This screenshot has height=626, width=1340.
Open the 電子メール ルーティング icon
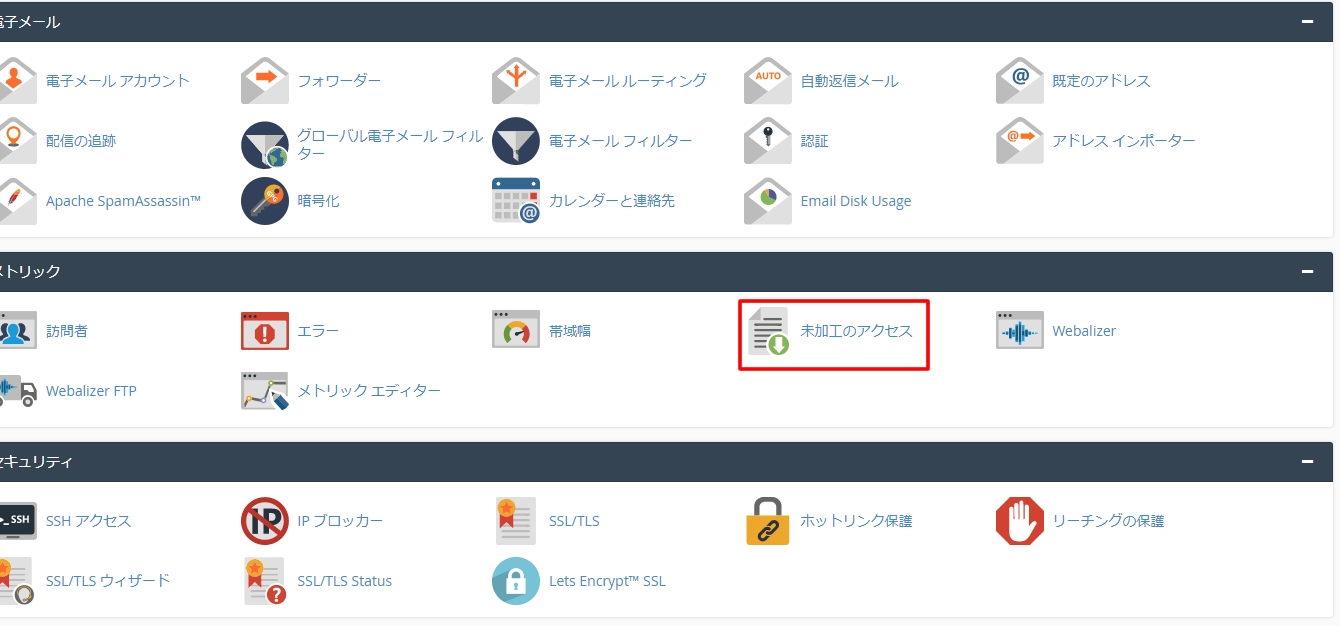point(516,81)
